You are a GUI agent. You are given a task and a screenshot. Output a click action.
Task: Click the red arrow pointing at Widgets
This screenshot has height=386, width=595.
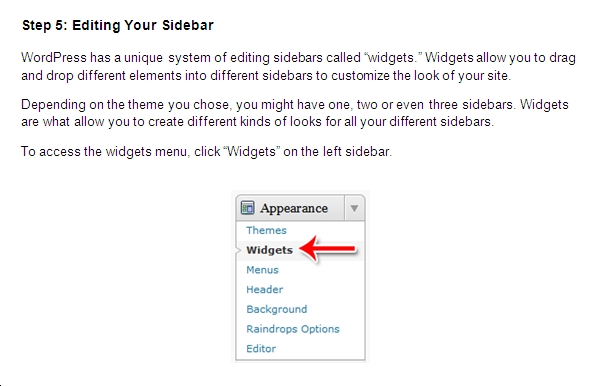327,249
